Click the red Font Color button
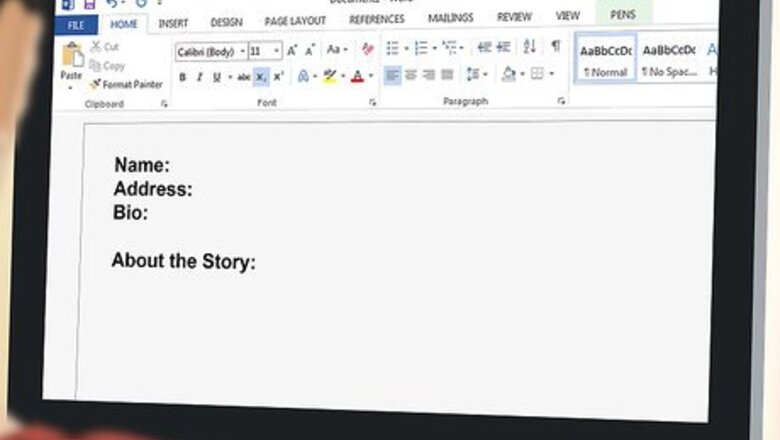 [x=357, y=76]
